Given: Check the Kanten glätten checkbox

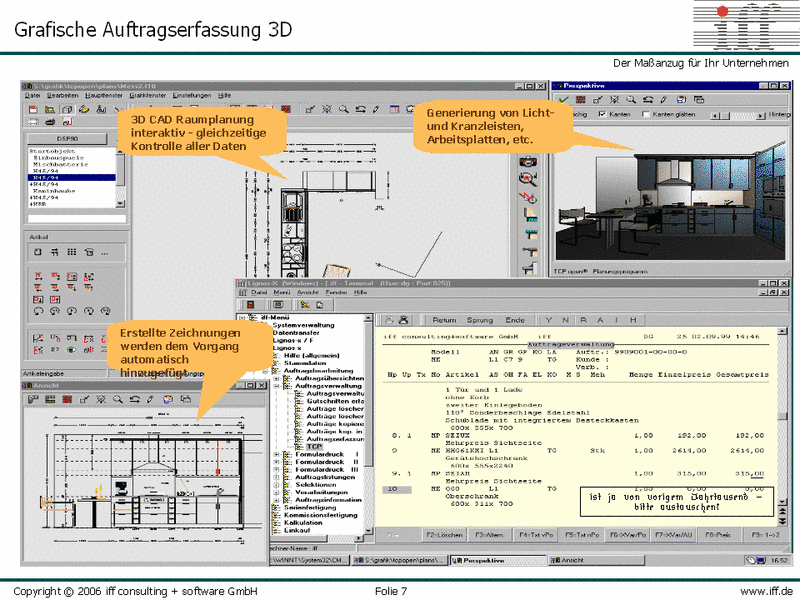Looking at the screenshot, I should [x=646, y=114].
